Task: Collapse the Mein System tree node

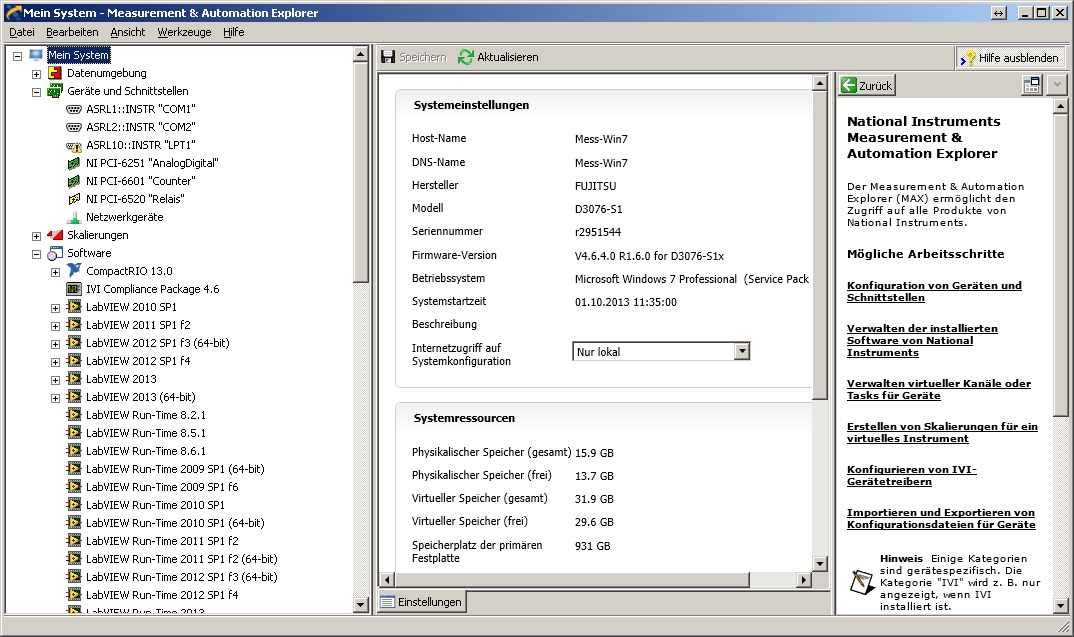Action: (18, 56)
